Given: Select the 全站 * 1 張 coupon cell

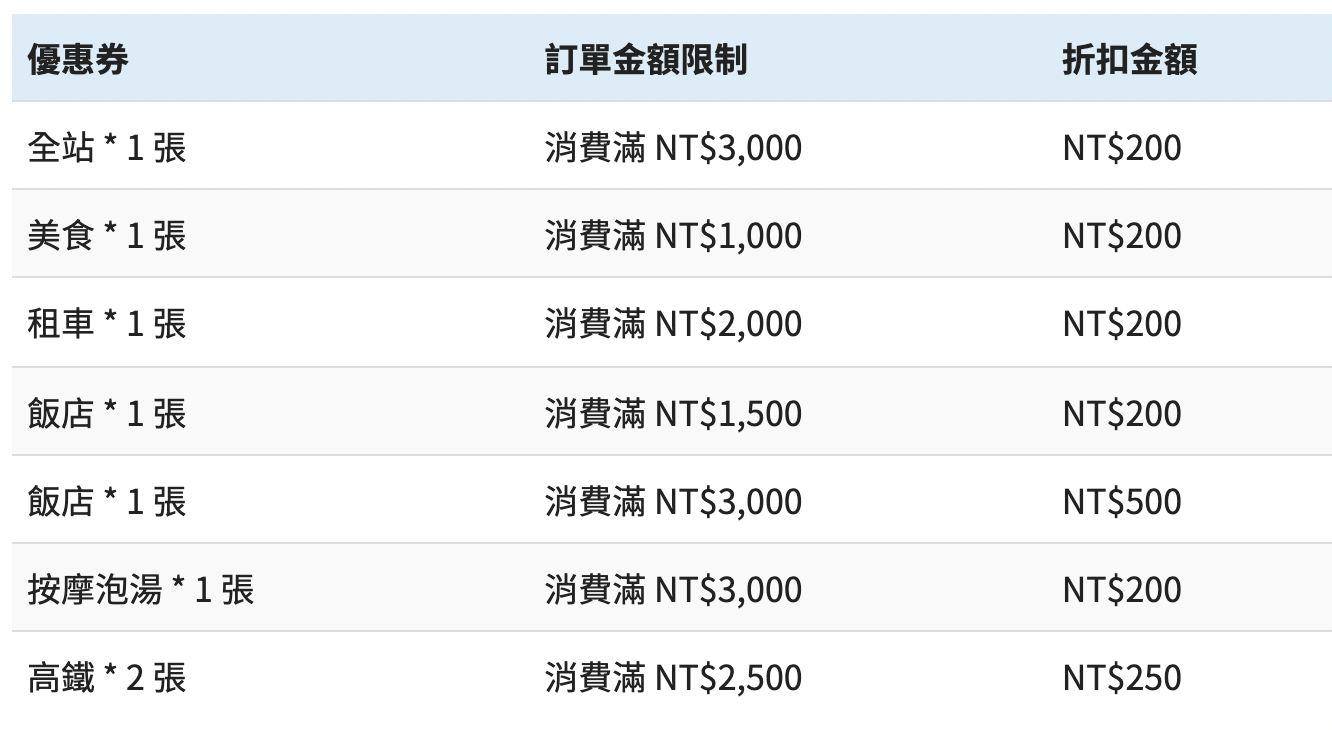Looking at the screenshot, I should pyautogui.click(x=107, y=148).
